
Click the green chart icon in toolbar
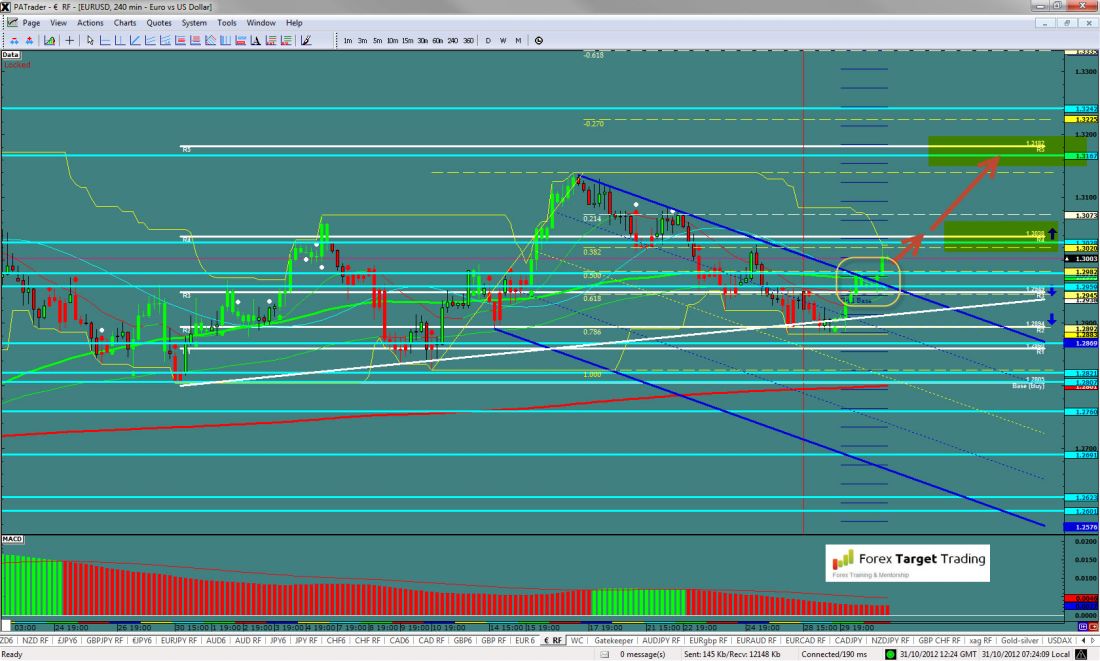point(47,41)
